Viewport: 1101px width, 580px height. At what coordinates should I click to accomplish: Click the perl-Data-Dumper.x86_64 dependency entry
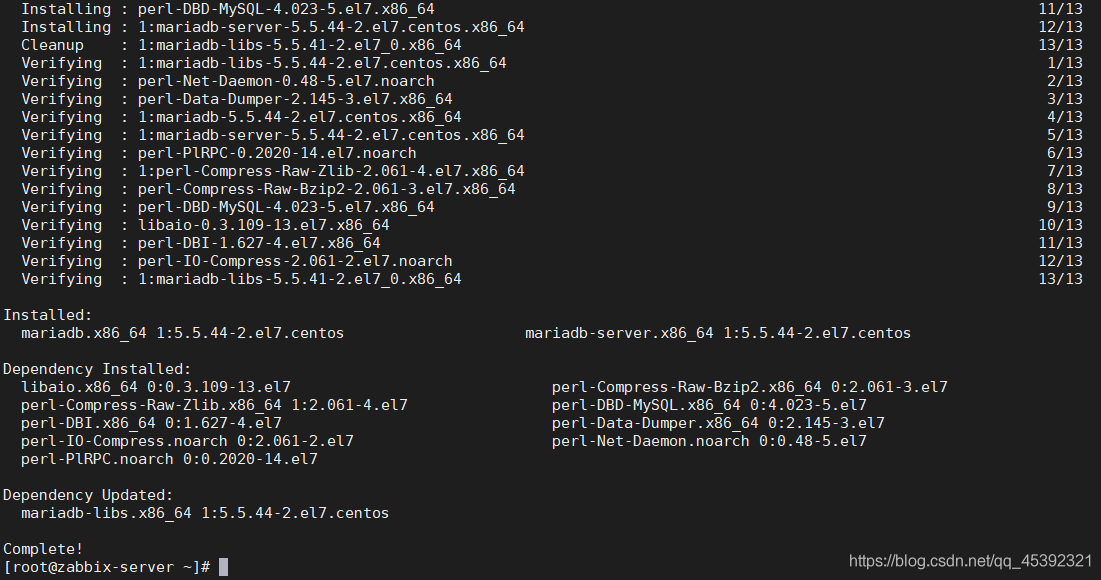pos(718,423)
